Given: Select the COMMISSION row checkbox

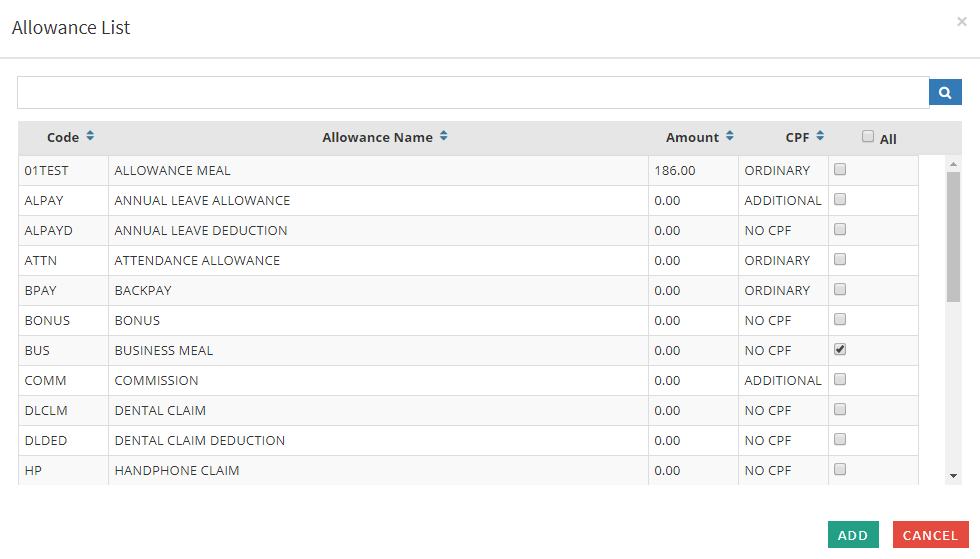Looking at the screenshot, I should tap(840, 380).
